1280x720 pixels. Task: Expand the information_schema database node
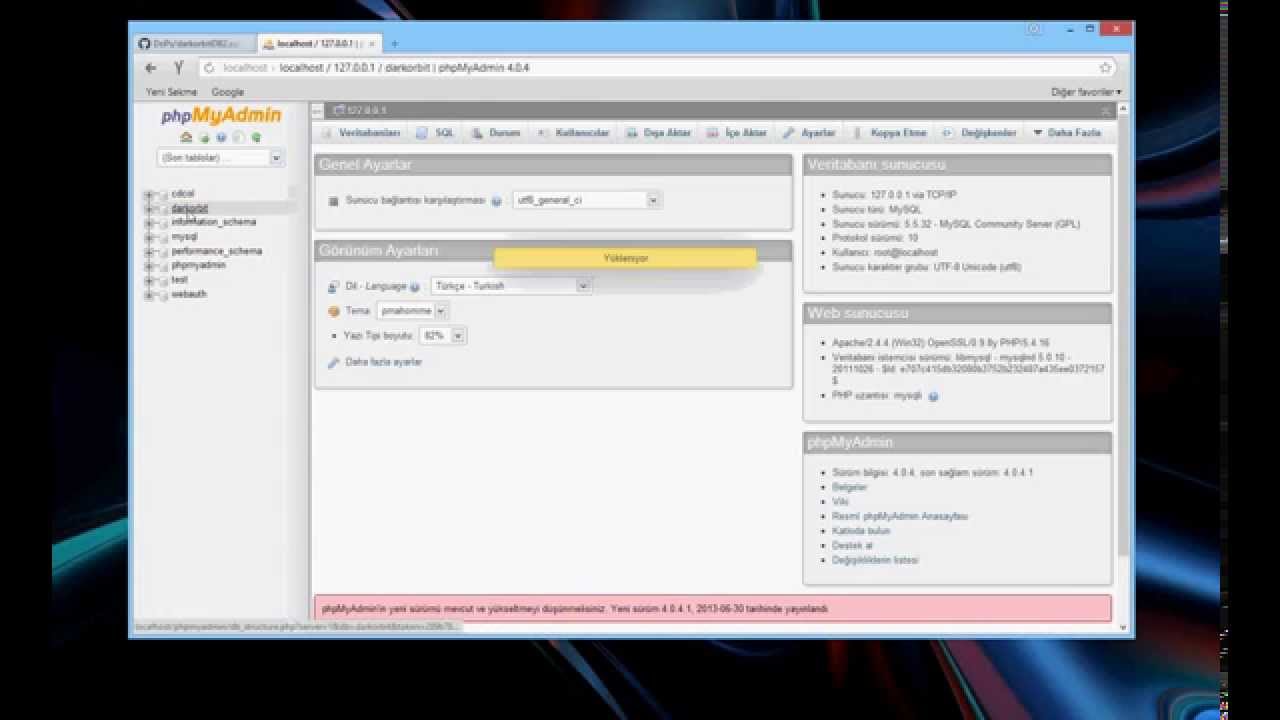(x=149, y=223)
